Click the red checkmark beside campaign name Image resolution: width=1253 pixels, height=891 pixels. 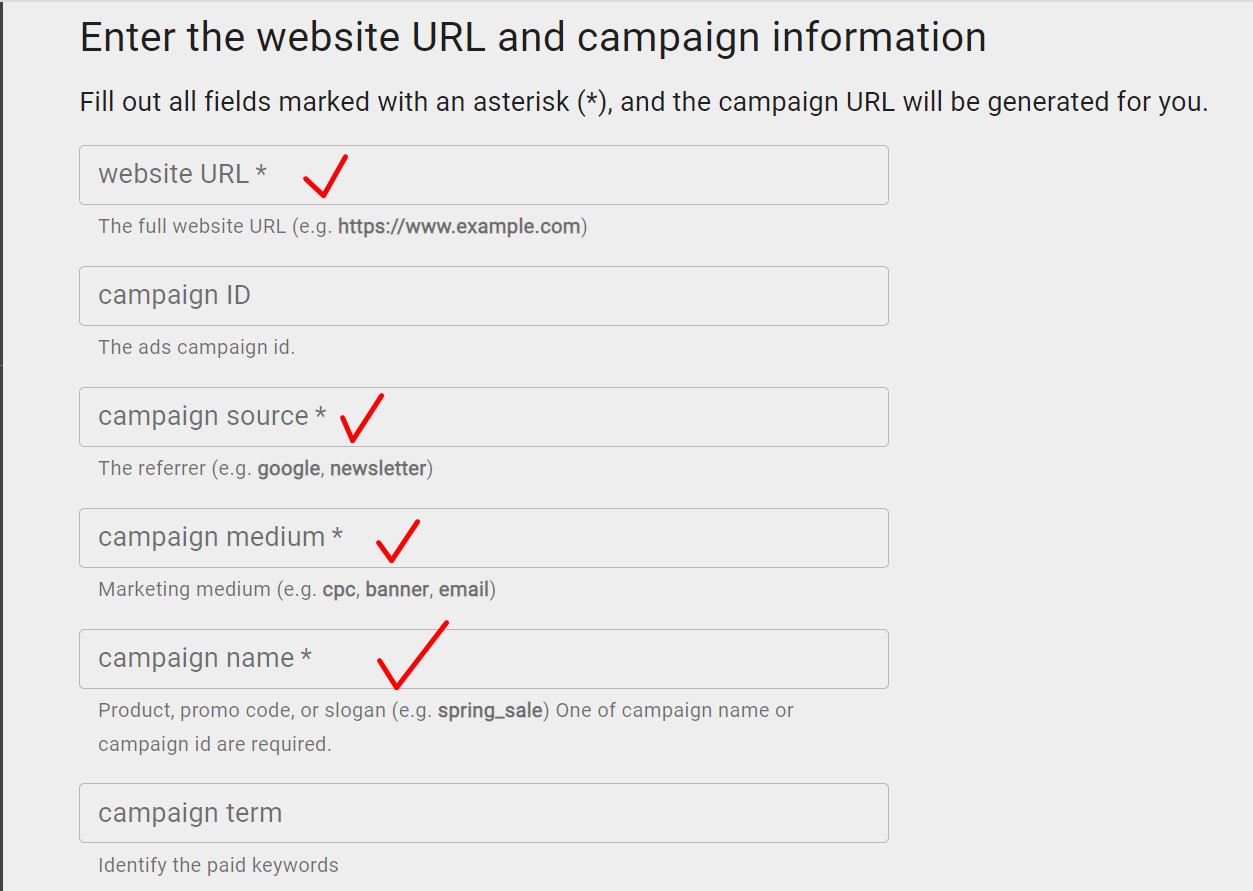(x=410, y=655)
